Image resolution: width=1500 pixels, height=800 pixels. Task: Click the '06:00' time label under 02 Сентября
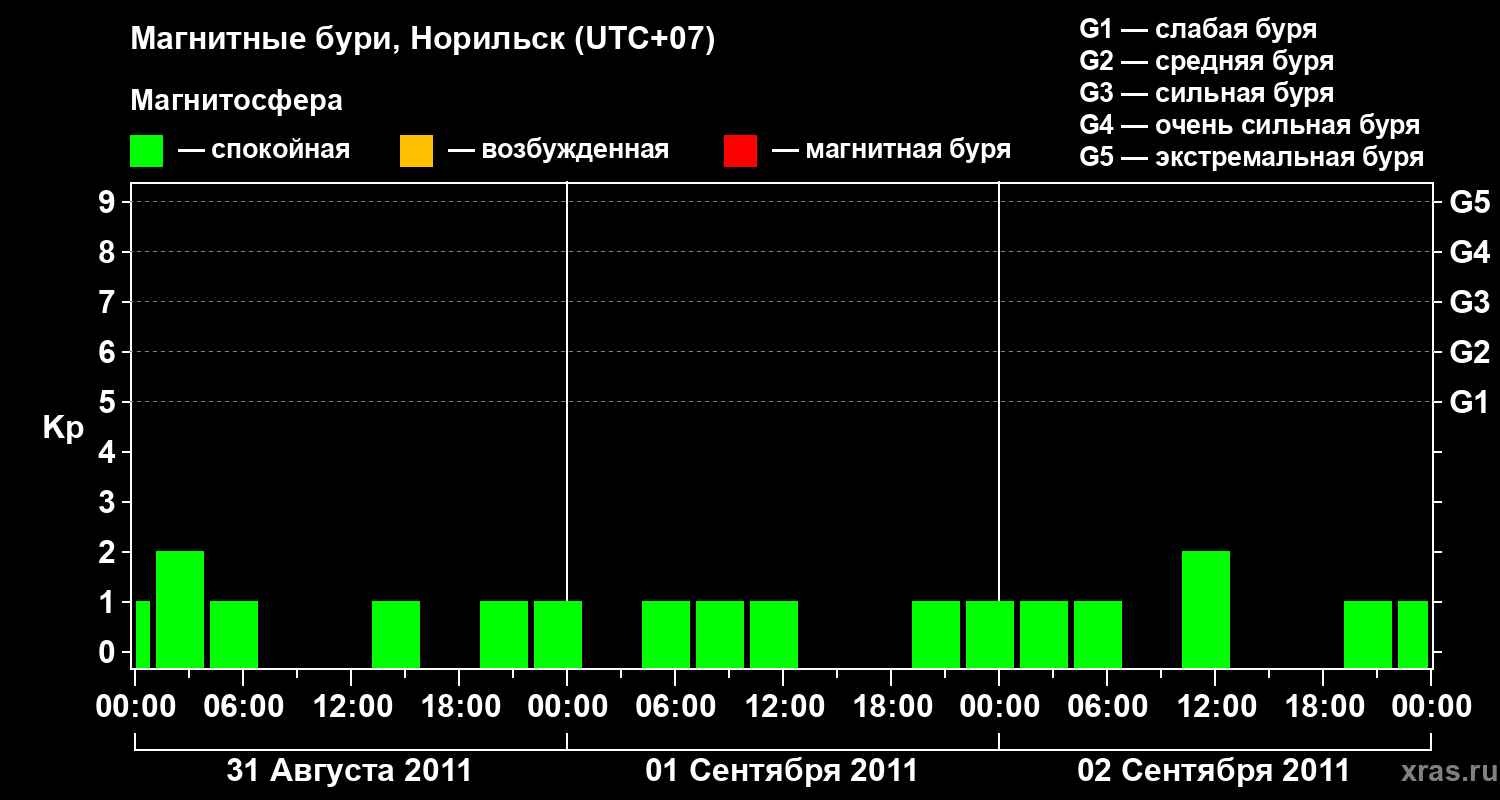pos(1107,706)
